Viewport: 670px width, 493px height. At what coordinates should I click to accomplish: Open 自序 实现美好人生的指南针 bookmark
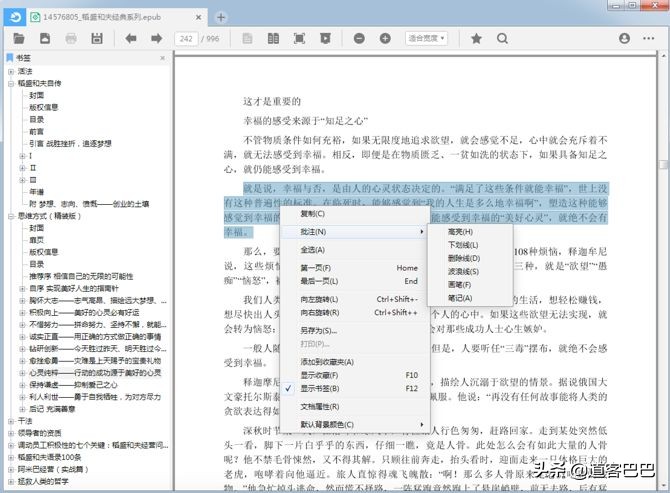74,288
